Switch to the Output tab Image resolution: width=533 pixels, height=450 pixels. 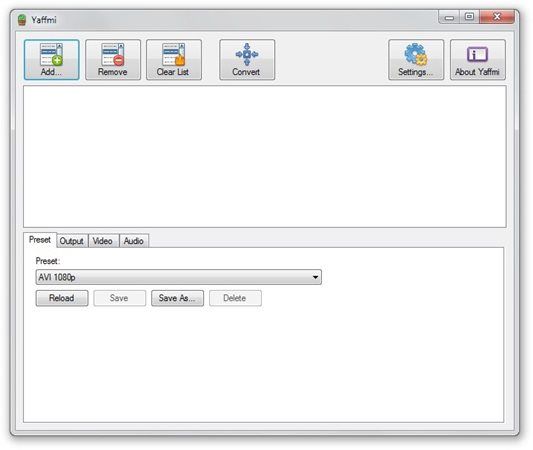[72, 241]
